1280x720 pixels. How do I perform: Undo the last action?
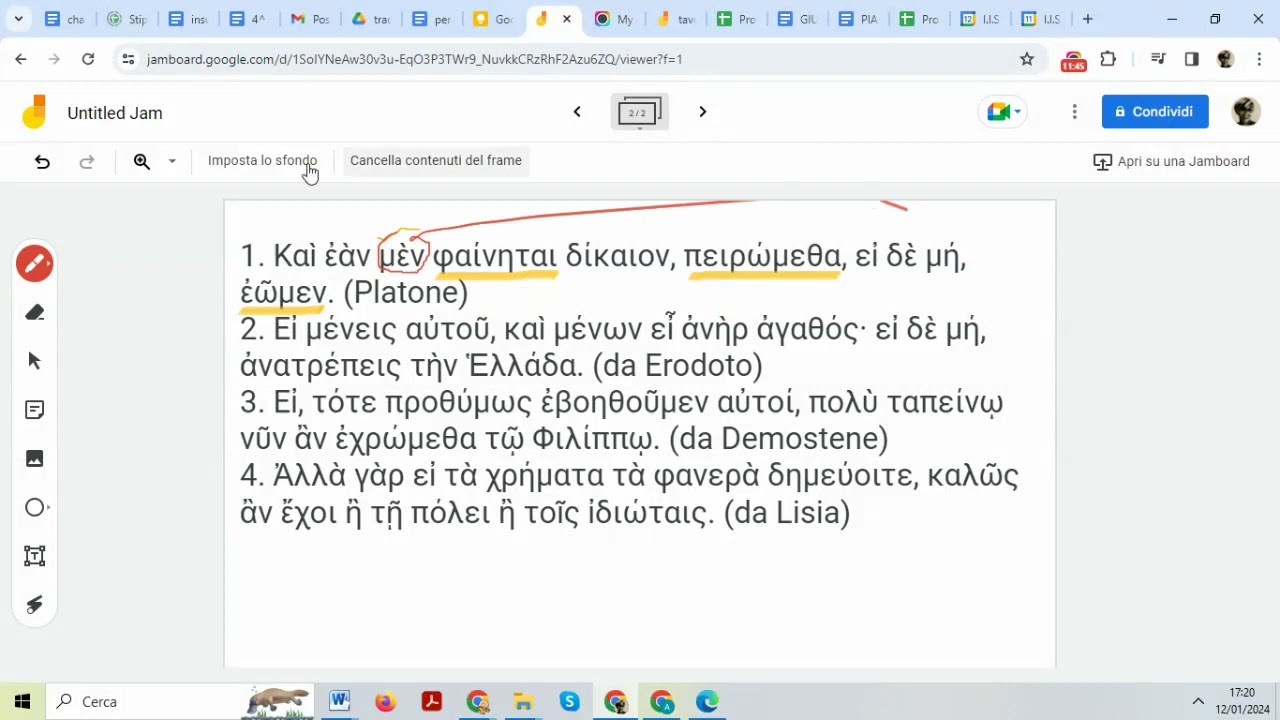(x=42, y=161)
